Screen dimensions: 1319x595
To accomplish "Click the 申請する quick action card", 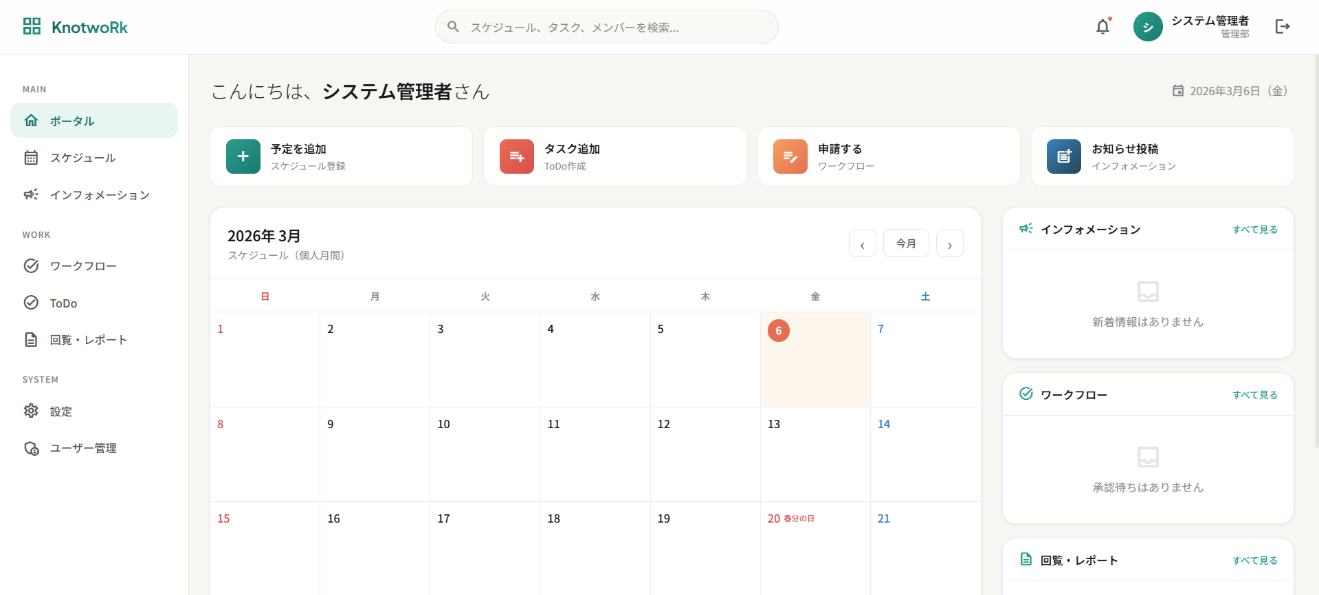I will [x=888, y=156].
